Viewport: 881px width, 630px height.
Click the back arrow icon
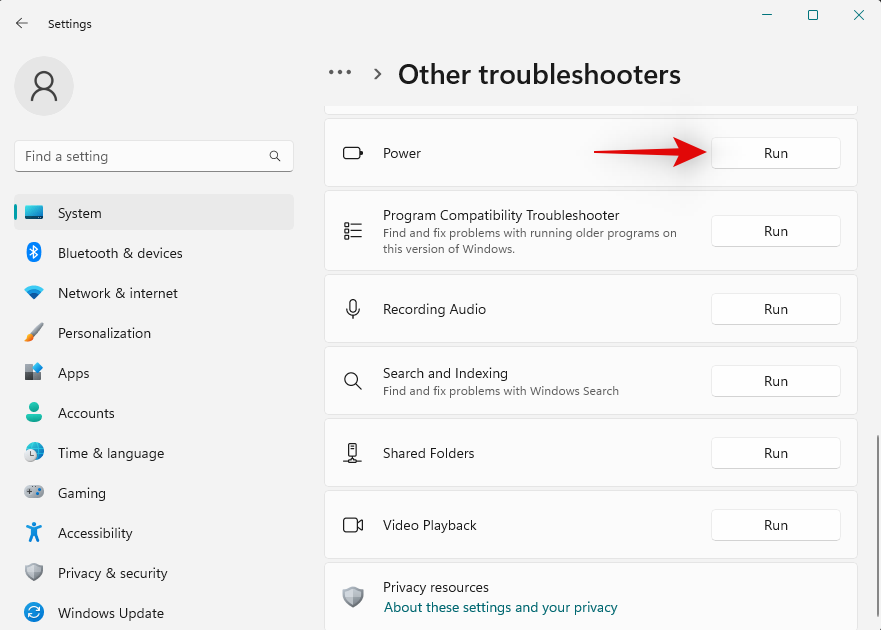tap(22, 23)
